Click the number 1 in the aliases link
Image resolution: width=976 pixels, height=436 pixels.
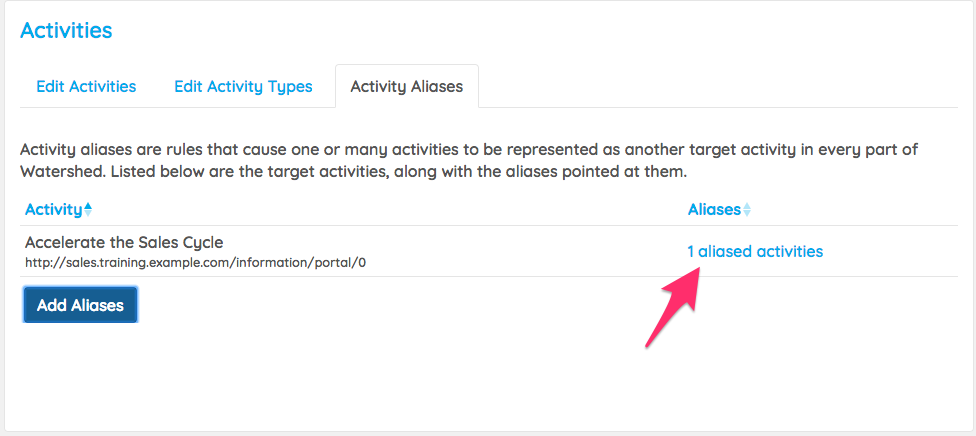(691, 251)
